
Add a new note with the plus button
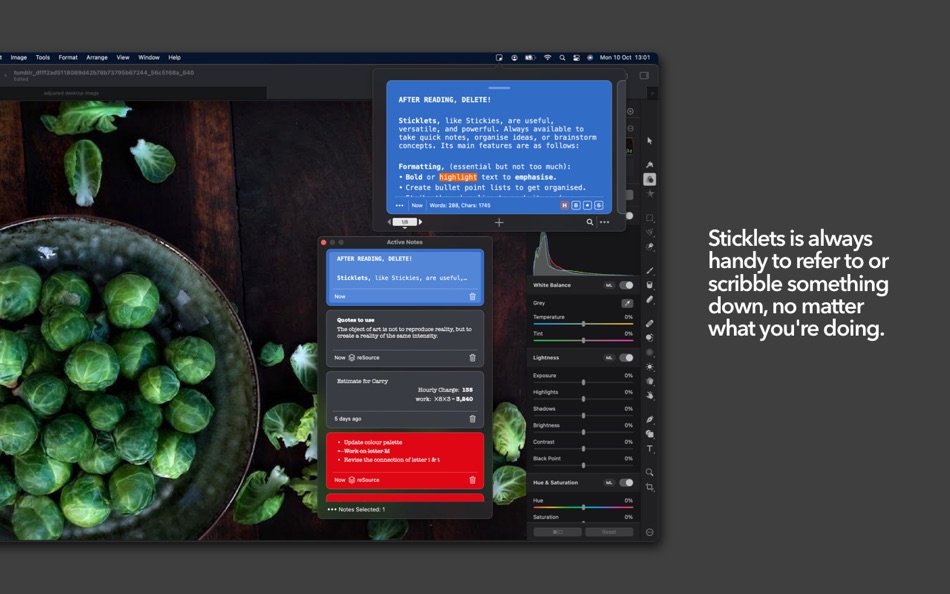coord(499,222)
